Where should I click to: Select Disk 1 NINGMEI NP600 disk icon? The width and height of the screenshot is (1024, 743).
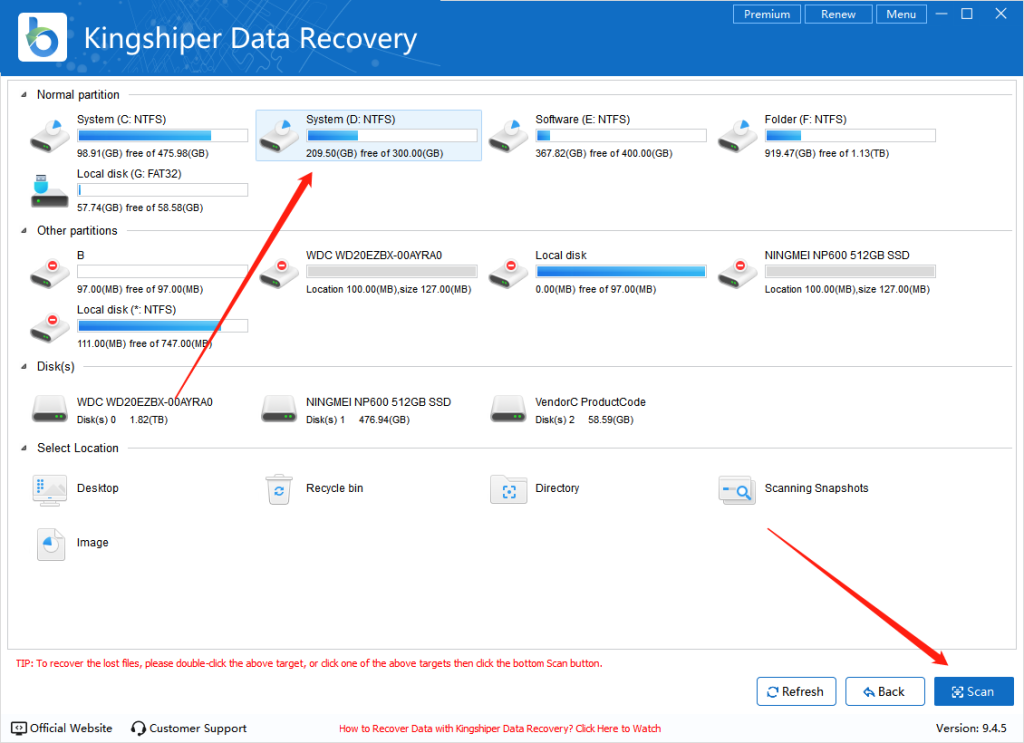click(x=279, y=409)
